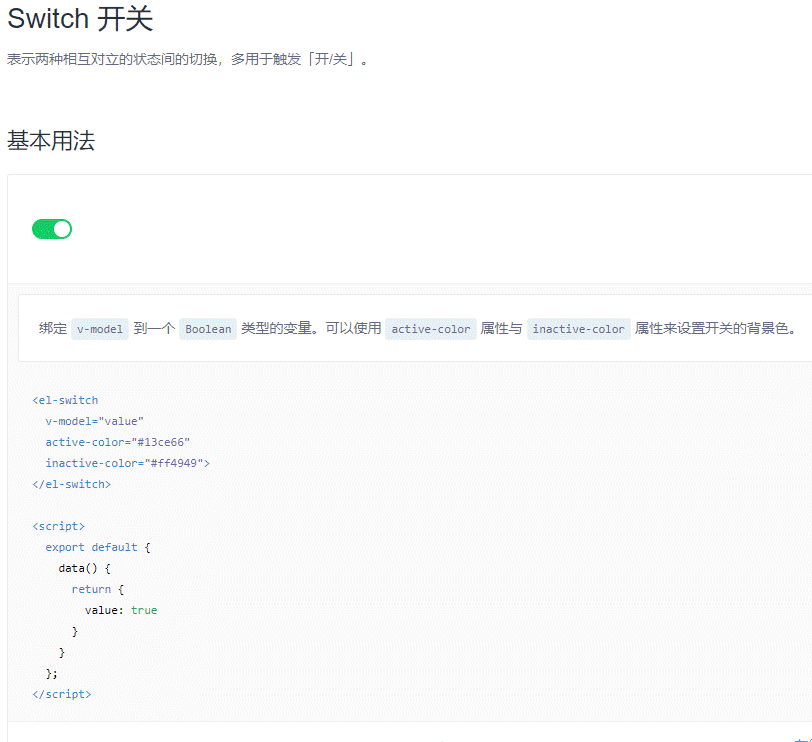Click the "return {" code line

point(97,589)
